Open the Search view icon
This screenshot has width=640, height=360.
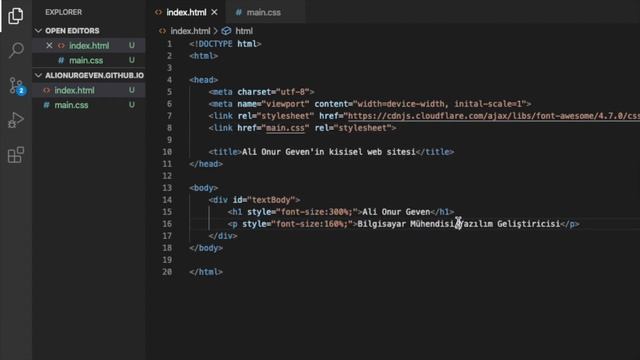click(x=16, y=50)
